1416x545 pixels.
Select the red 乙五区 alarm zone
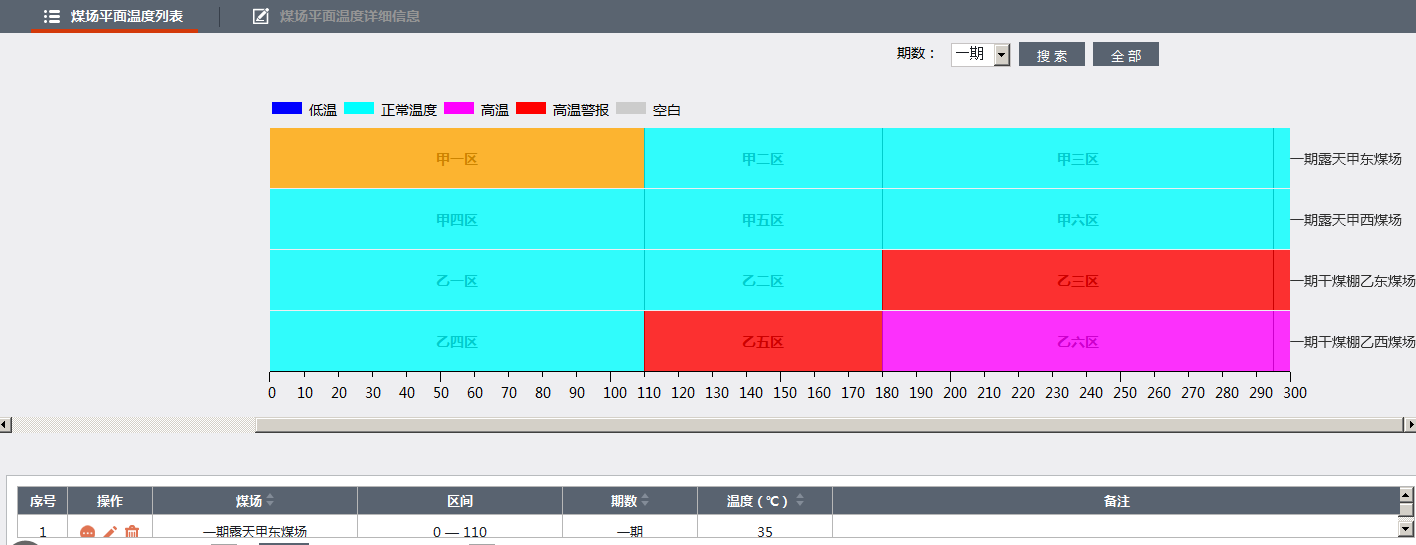coord(762,342)
